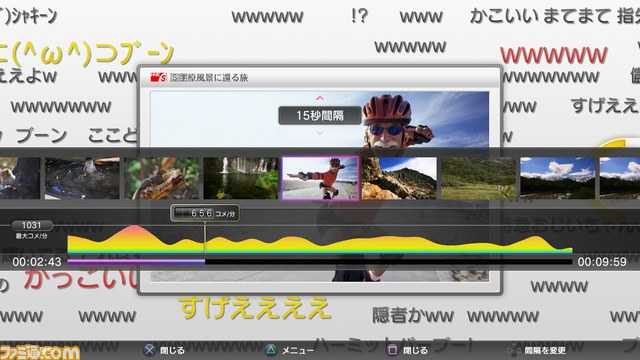Select the squirrel on log thumbnail
Screen dimensions: 640x360
pos(162,178)
